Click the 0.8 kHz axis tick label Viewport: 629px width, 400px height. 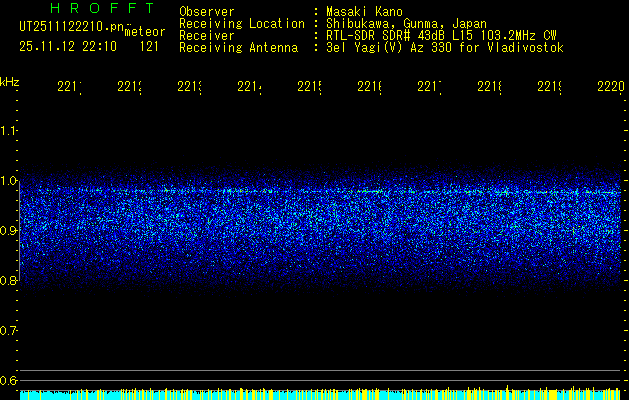coord(8,280)
